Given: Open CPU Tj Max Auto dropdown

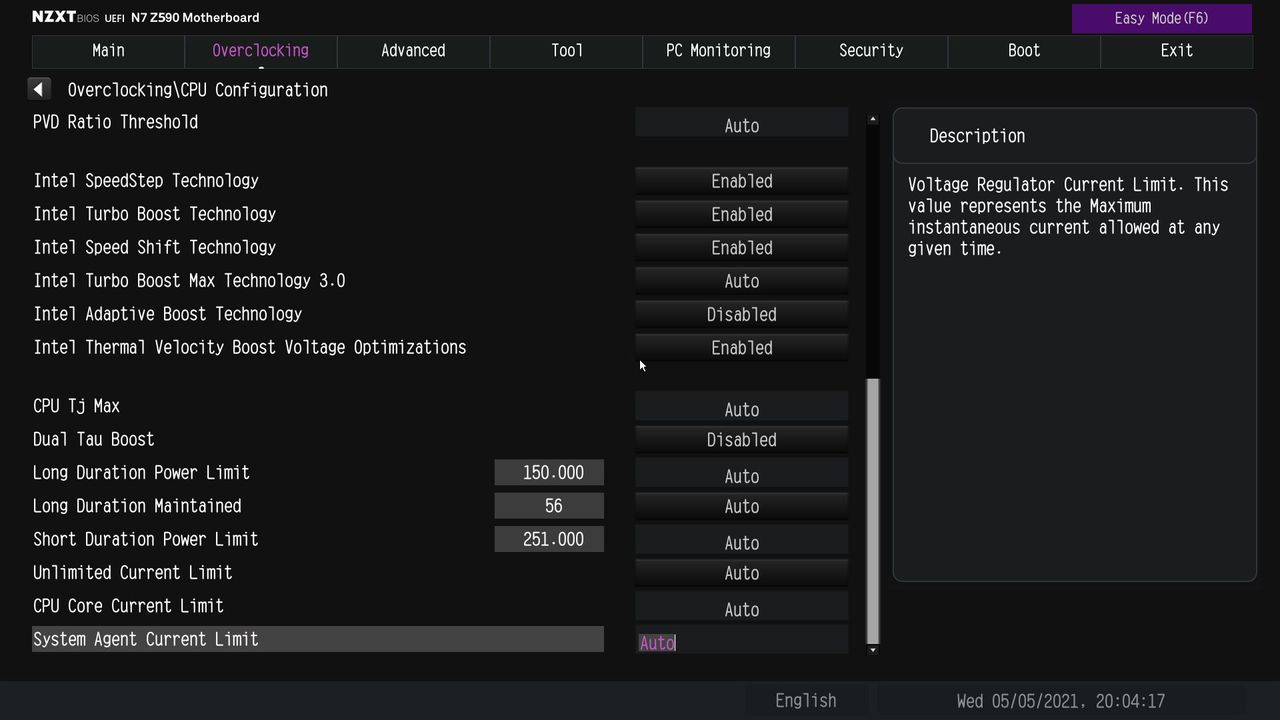Looking at the screenshot, I should tap(742, 407).
